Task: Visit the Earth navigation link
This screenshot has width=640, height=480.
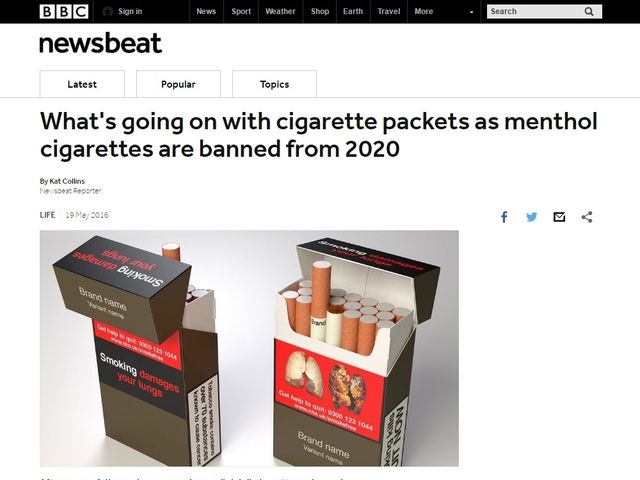Action: [353, 11]
